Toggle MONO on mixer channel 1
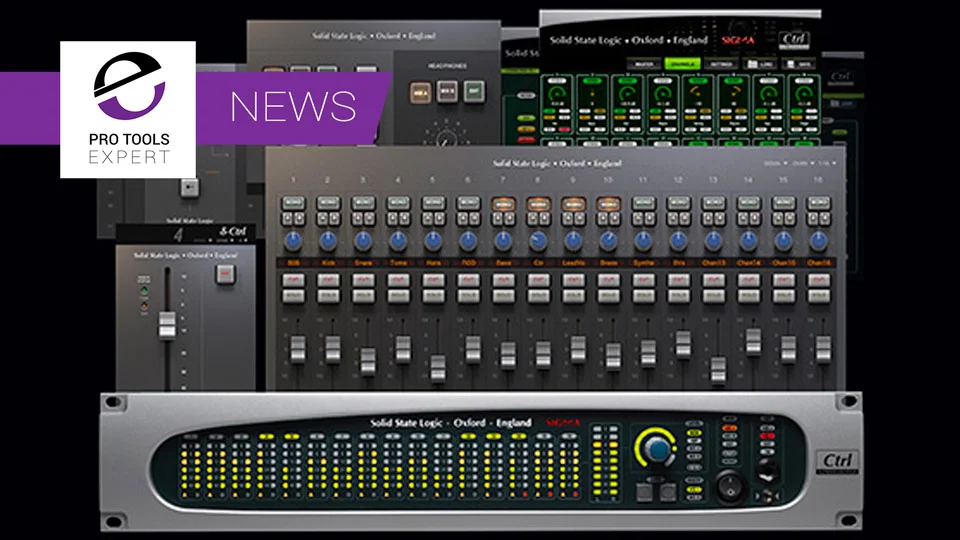This screenshot has height=540, width=960. 293,203
